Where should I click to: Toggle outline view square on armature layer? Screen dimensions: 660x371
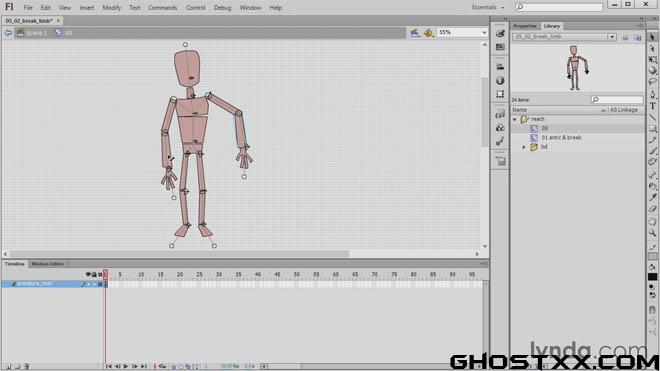tap(100, 284)
